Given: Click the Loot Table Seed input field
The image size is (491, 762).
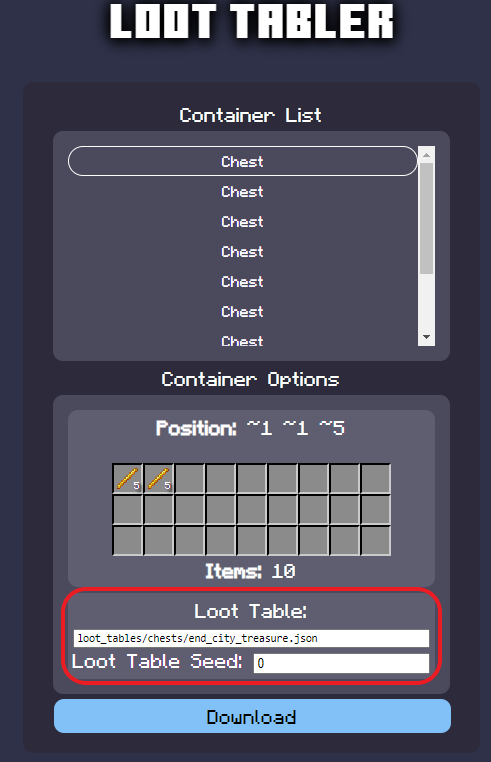Looking at the screenshot, I should click(x=341, y=663).
